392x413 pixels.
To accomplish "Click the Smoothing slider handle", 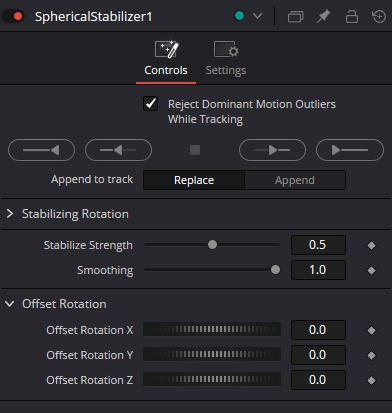I will click(275, 270).
